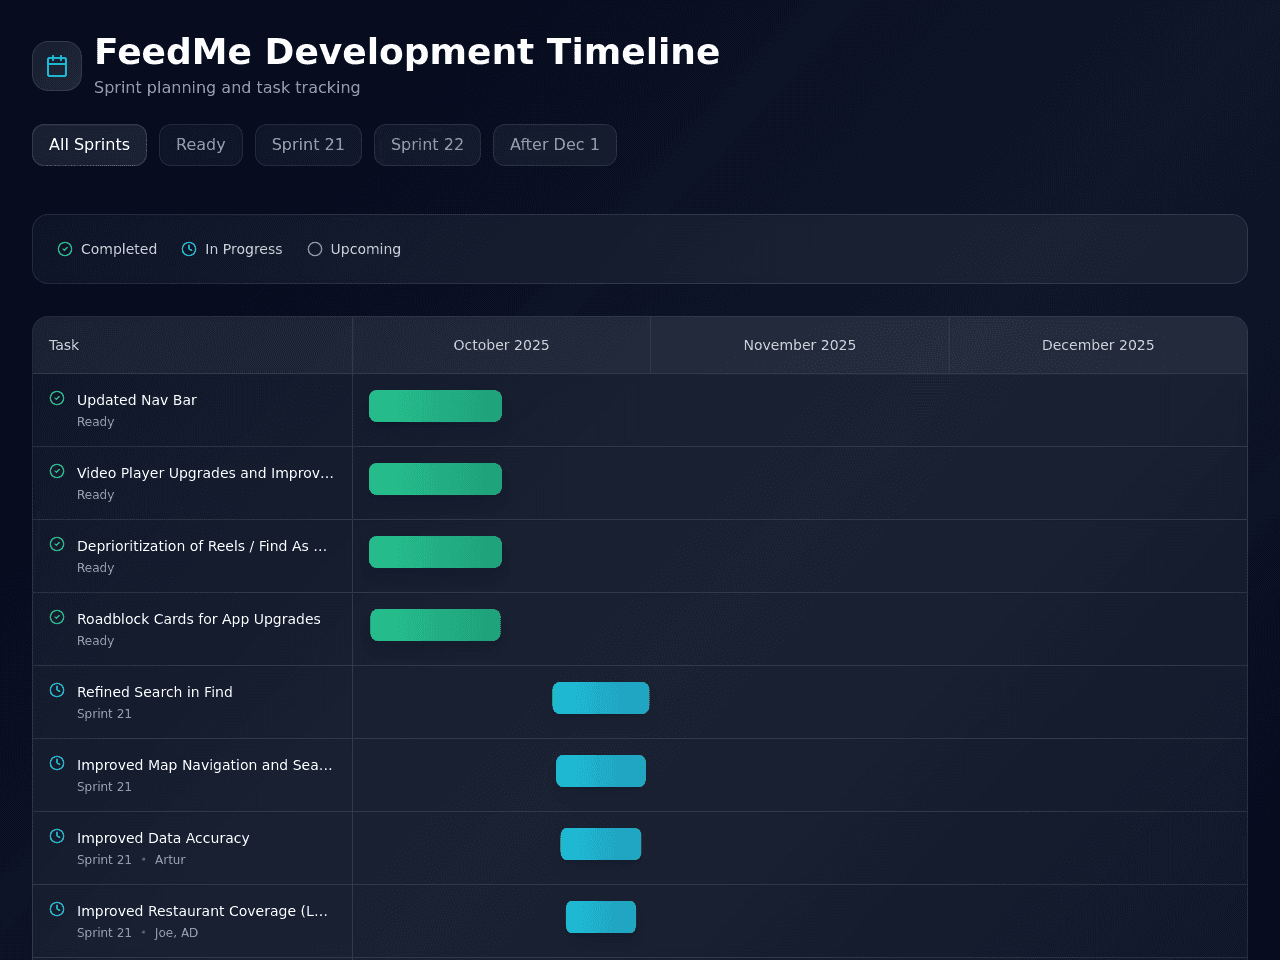Open the Improved Data Accuracy task
The image size is (1280, 960).
(163, 838)
